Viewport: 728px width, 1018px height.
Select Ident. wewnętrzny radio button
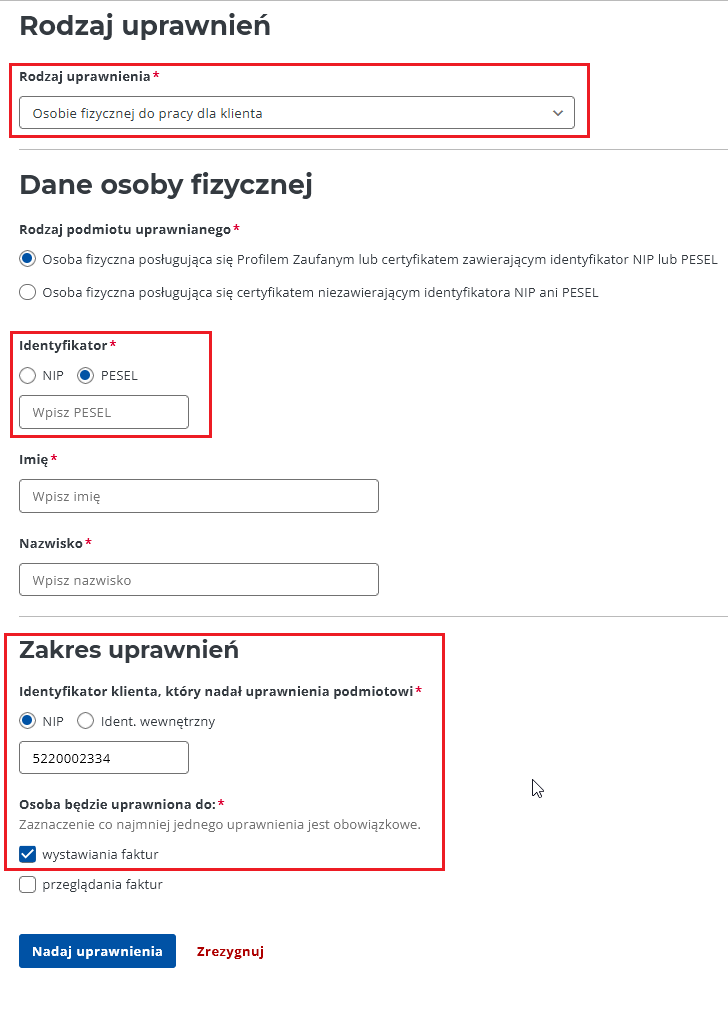(x=86, y=721)
